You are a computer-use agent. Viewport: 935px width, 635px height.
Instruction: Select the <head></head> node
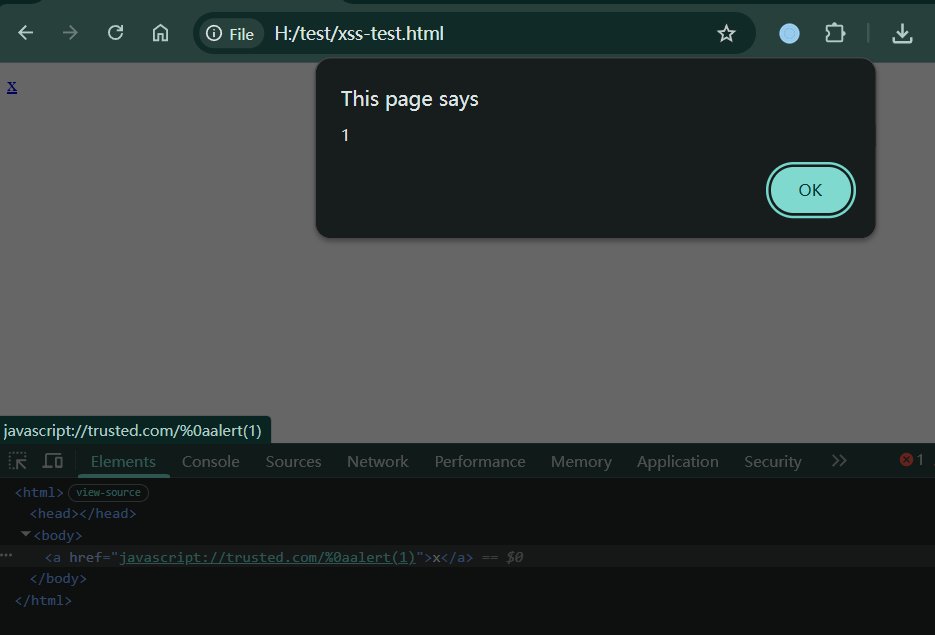pos(83,513)
